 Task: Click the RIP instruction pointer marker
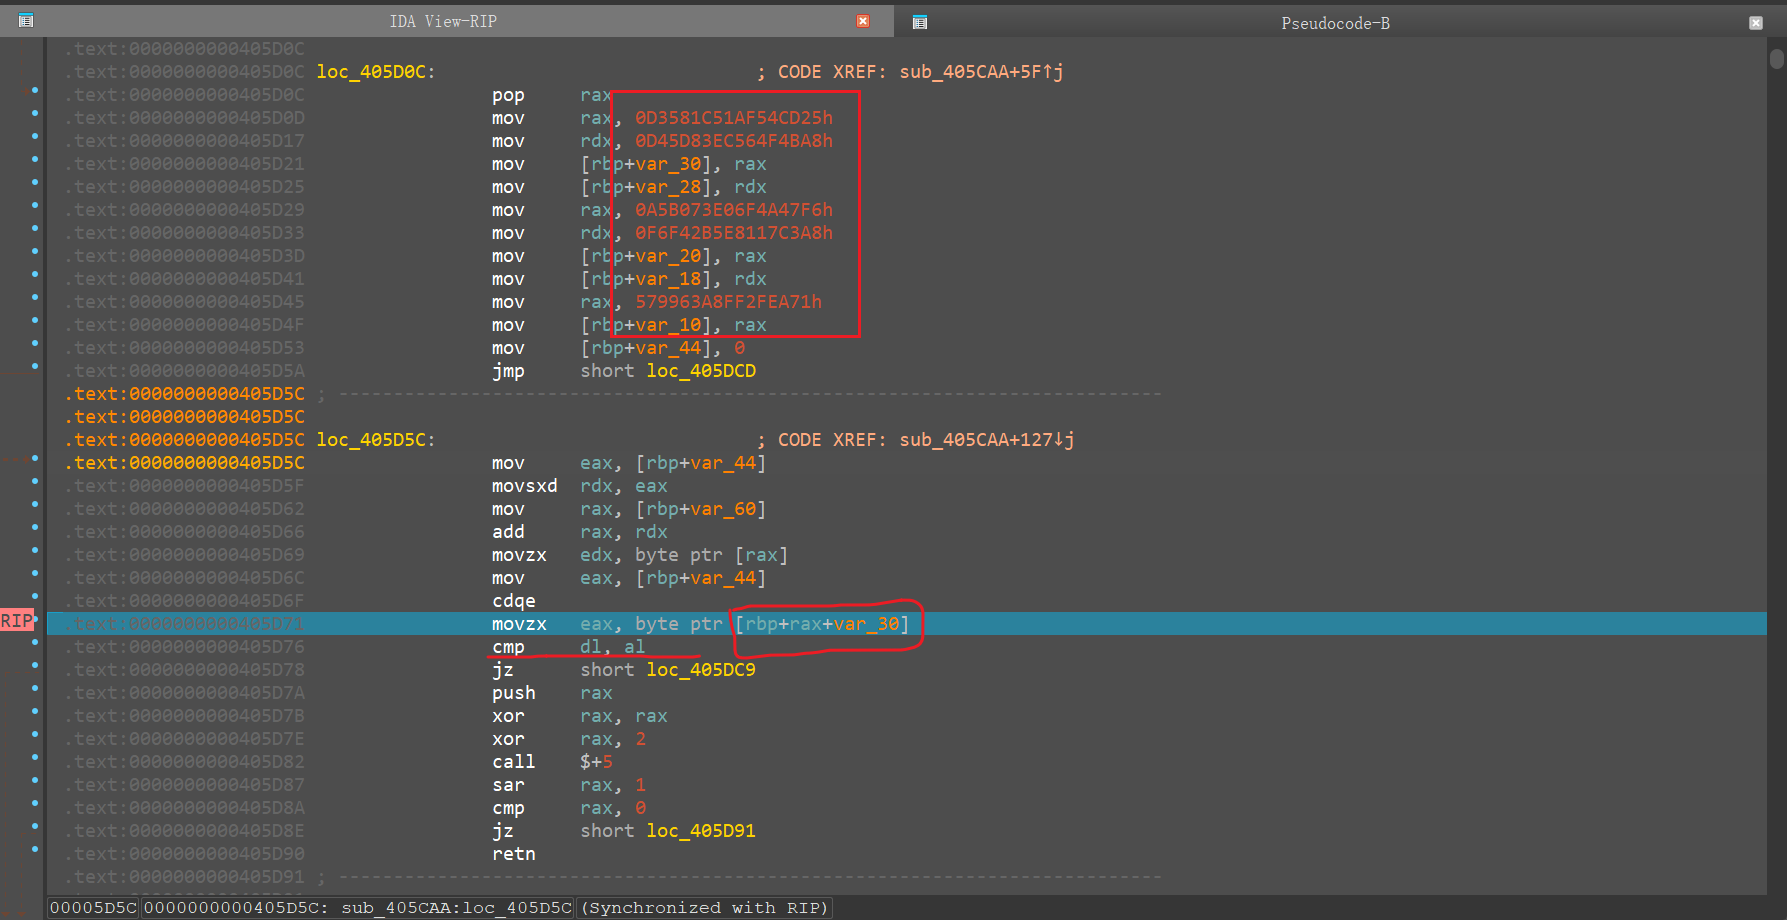point(17,621)
